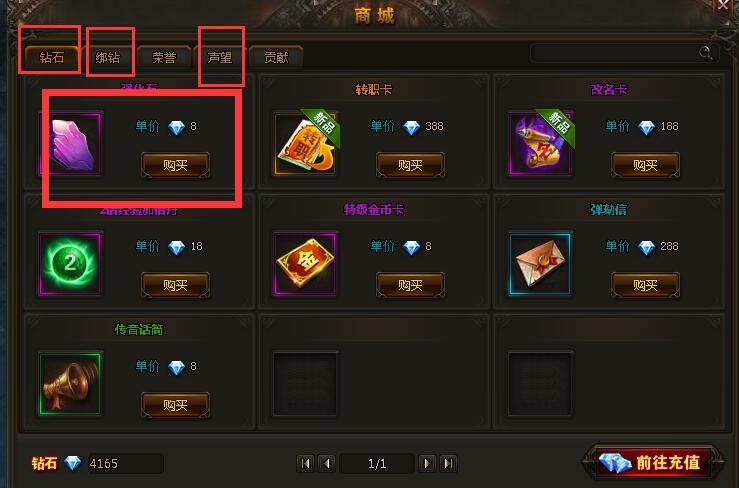Click the 弹劾信 envelope icon
The image size is (739, 488).
(540, 264)
